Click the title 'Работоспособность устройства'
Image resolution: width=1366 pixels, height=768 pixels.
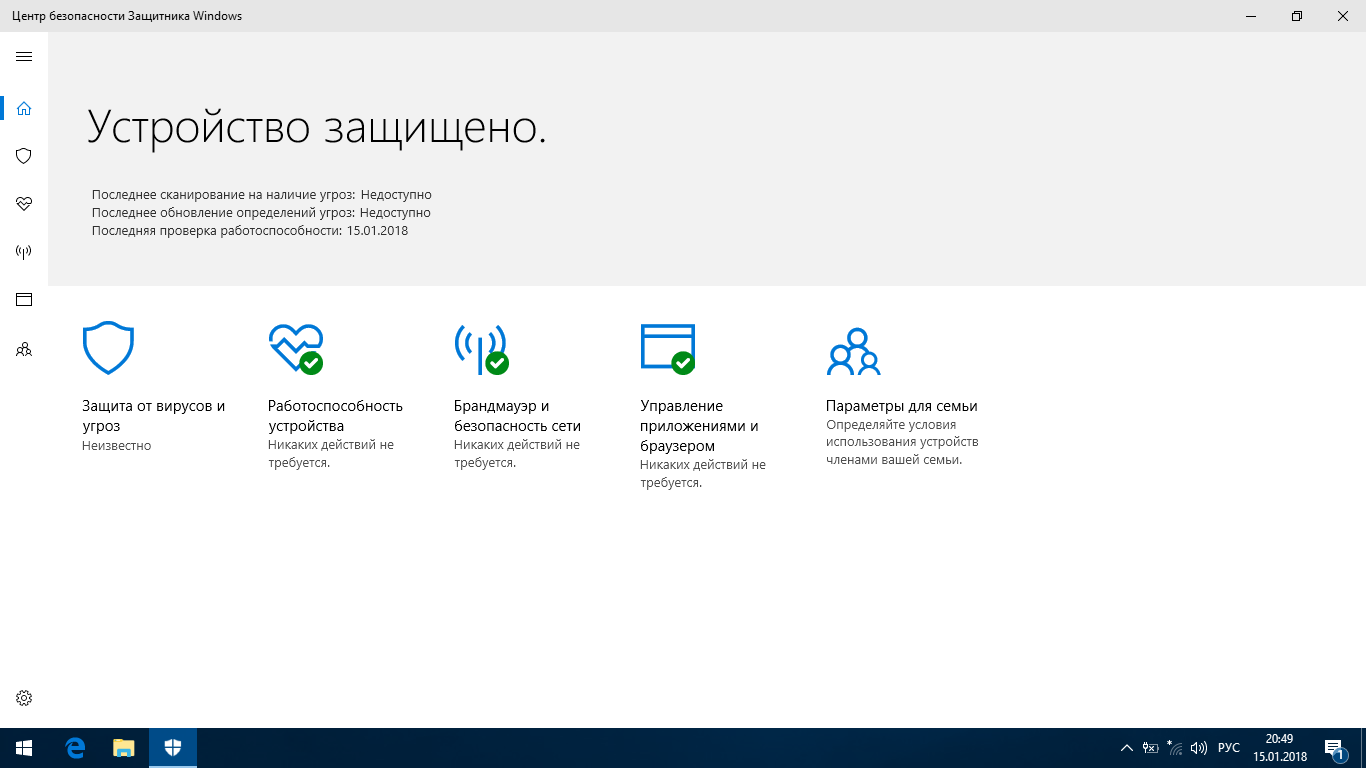(335, 416)
